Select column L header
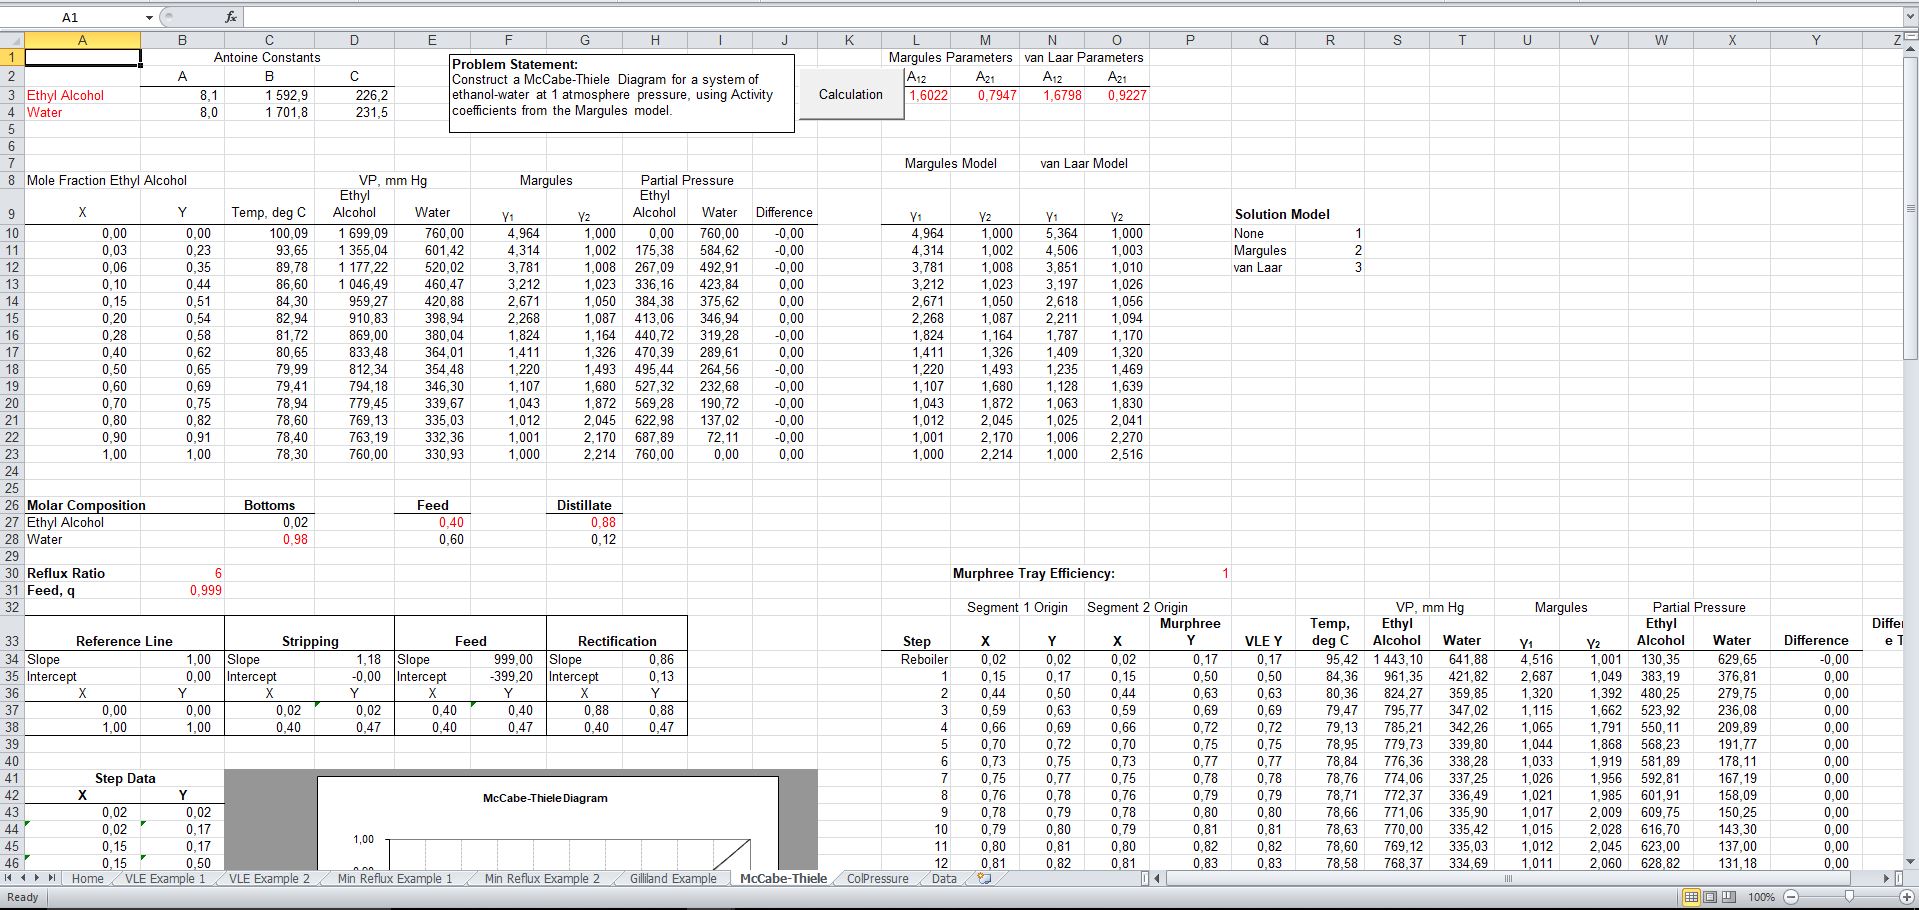 (x=916, y=40)
